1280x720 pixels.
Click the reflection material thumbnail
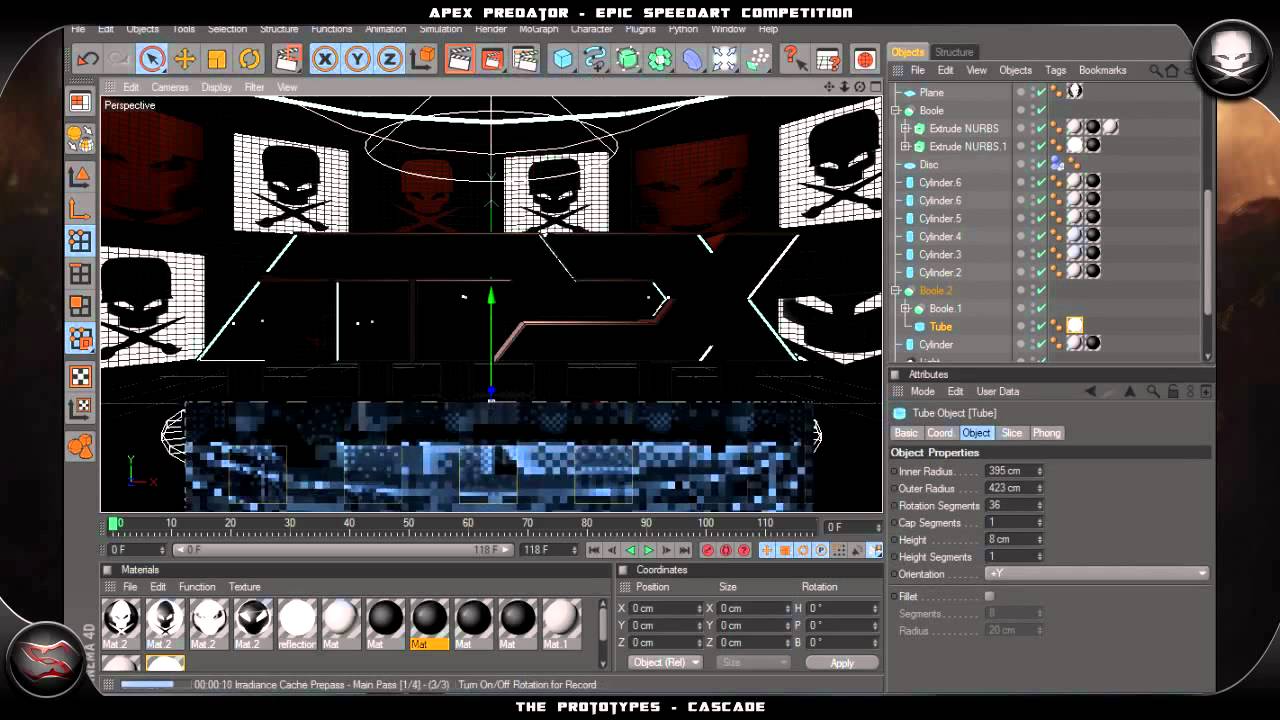(297, 625)
